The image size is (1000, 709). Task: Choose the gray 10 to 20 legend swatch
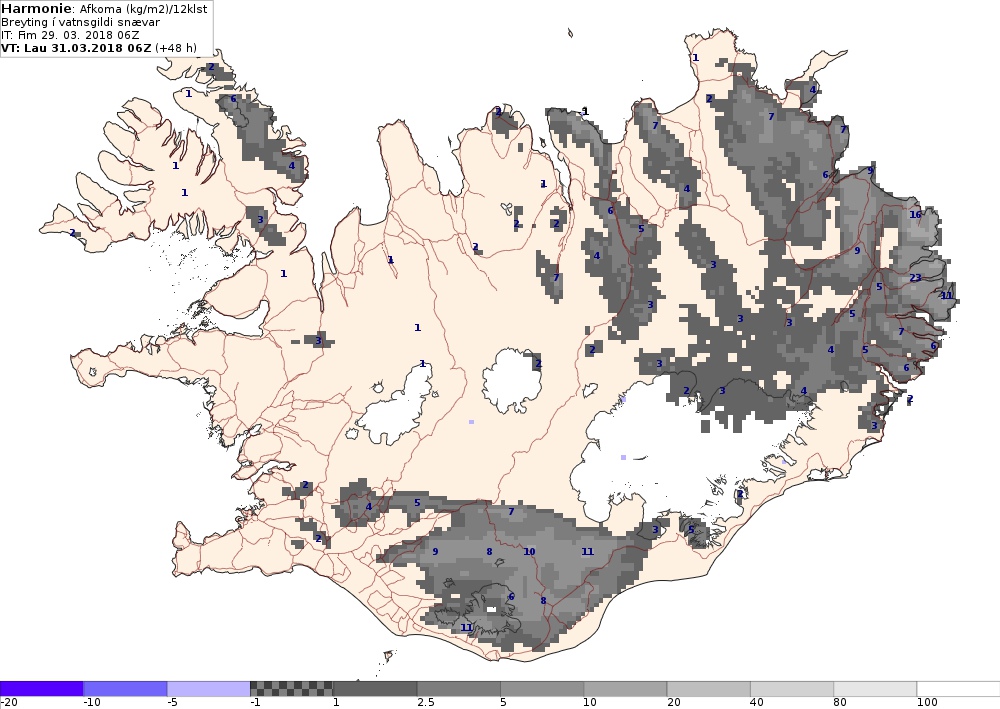click(x=625, y=689)
